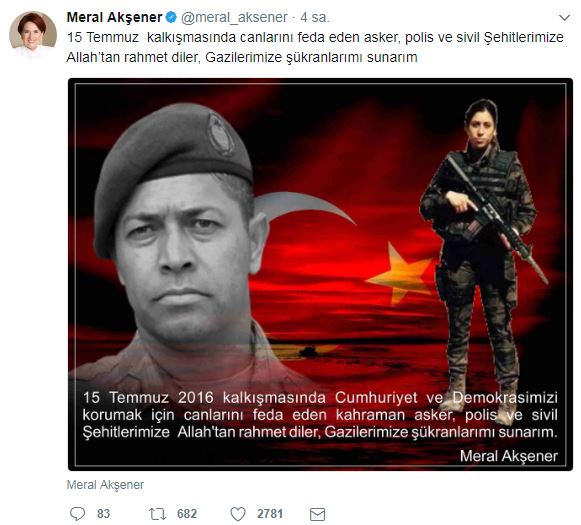Click the like count 2781
The image size is (581, 525).
pyautogui.click(x=270, y=514)
